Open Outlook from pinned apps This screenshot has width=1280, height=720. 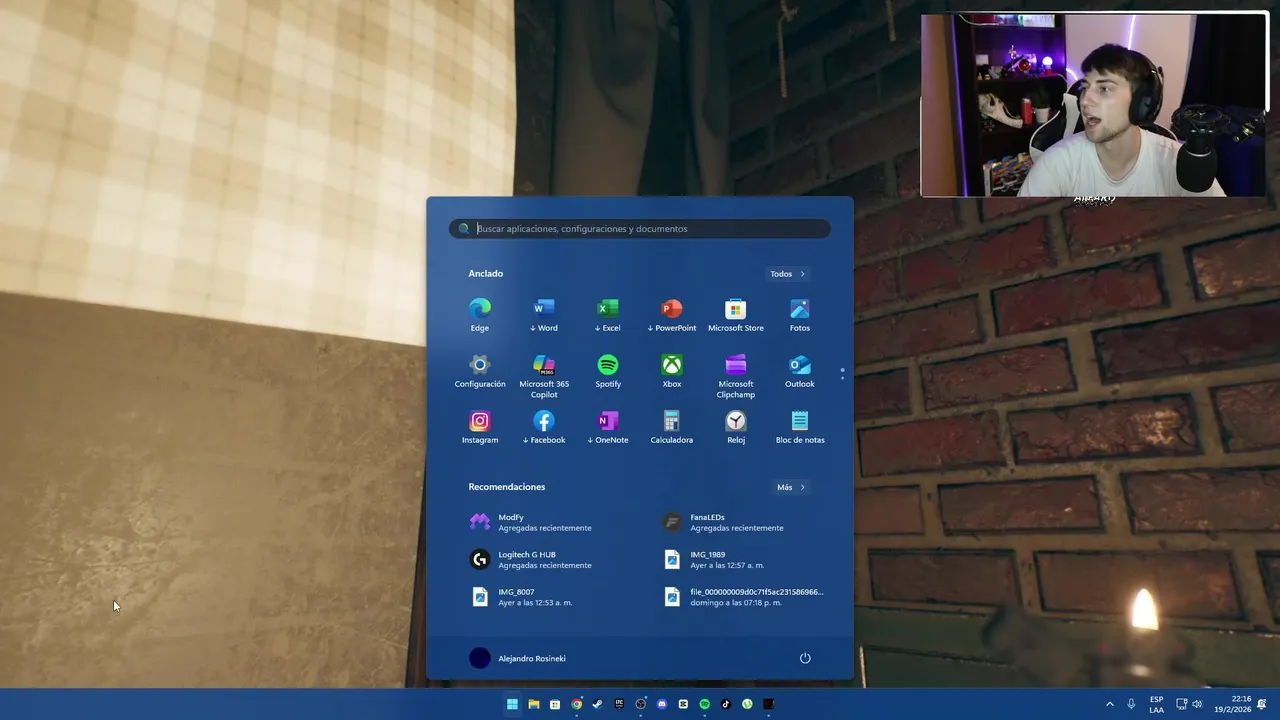click(800, 371)
